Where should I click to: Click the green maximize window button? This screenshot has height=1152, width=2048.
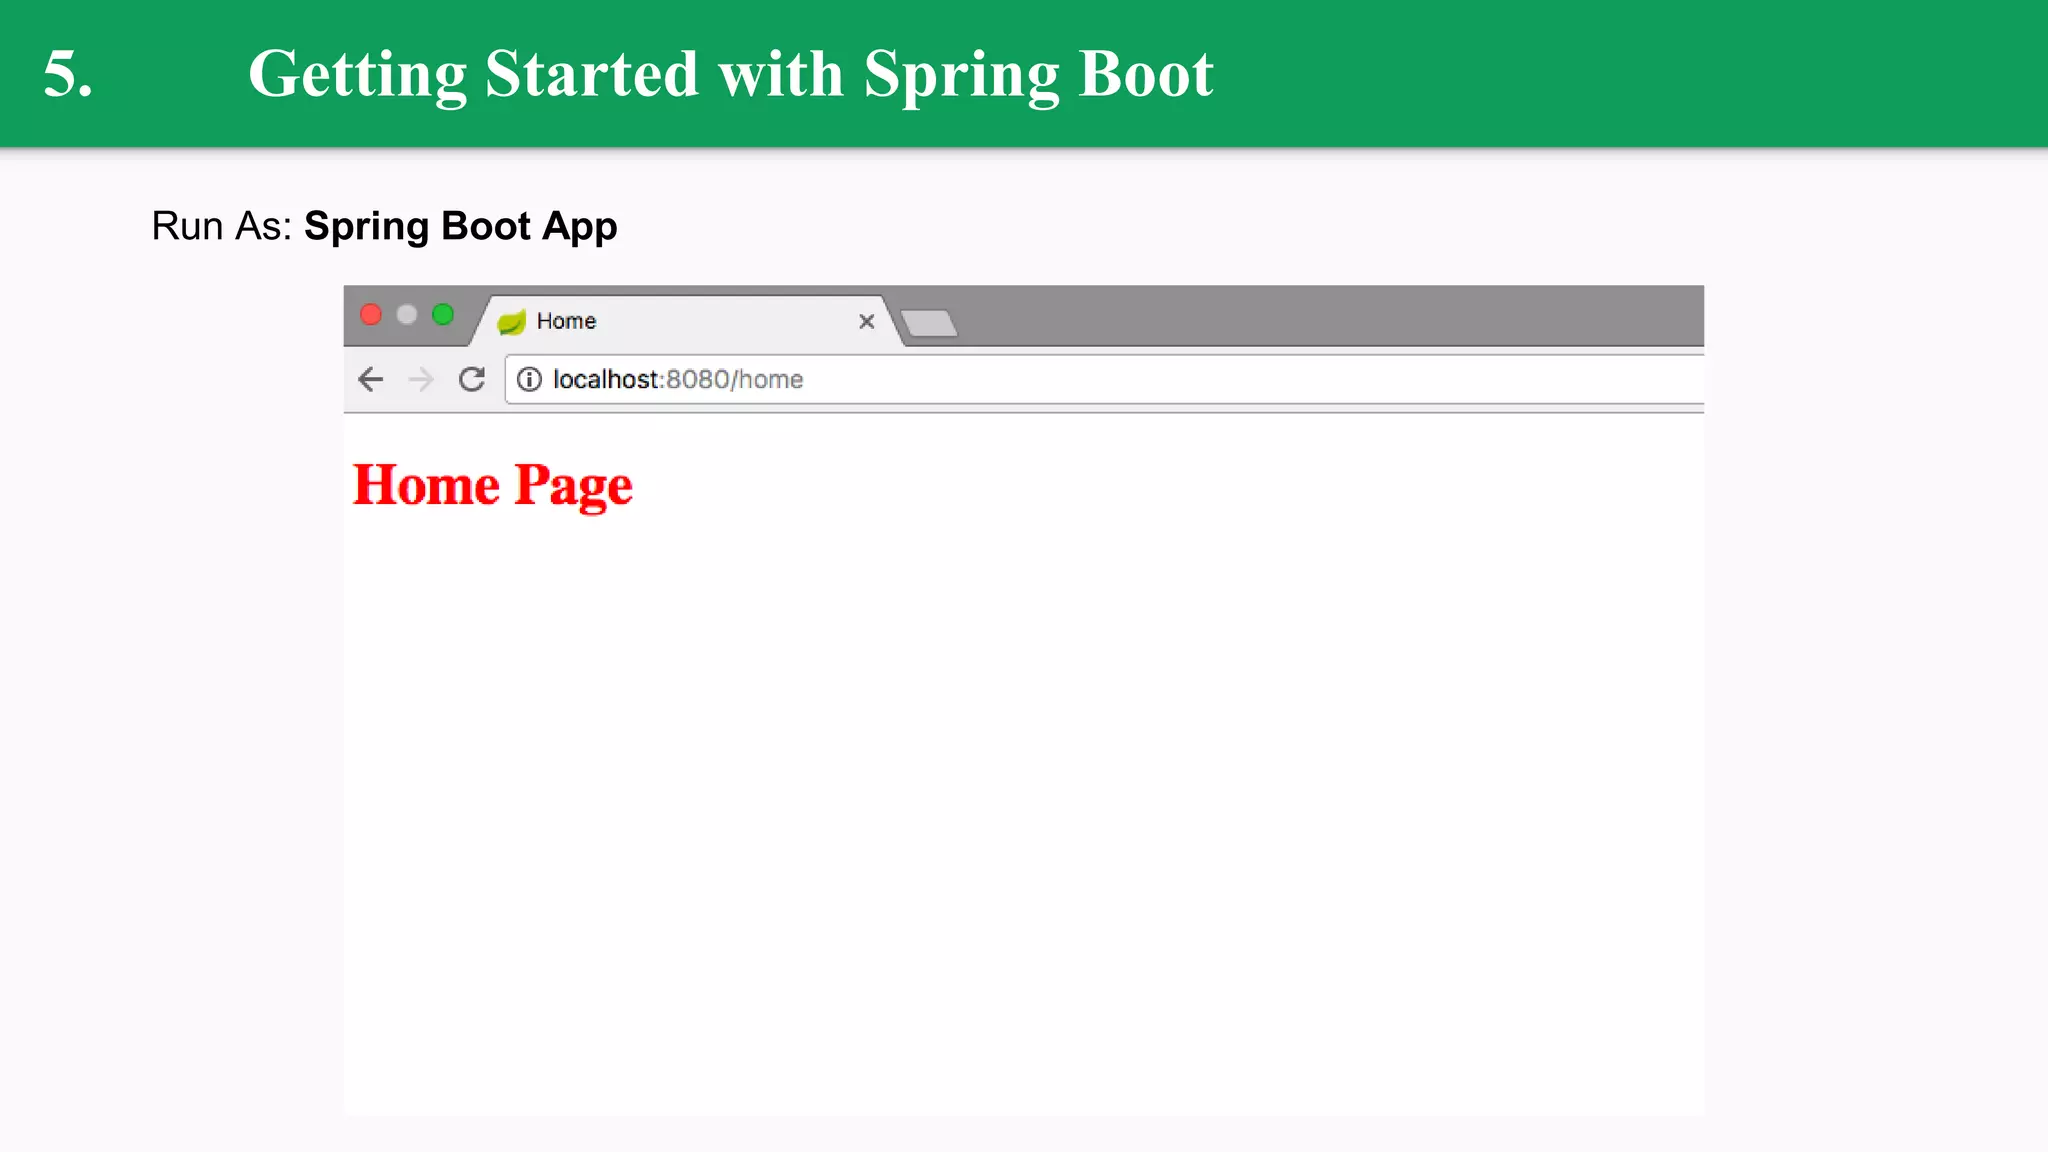pos(443,315)
